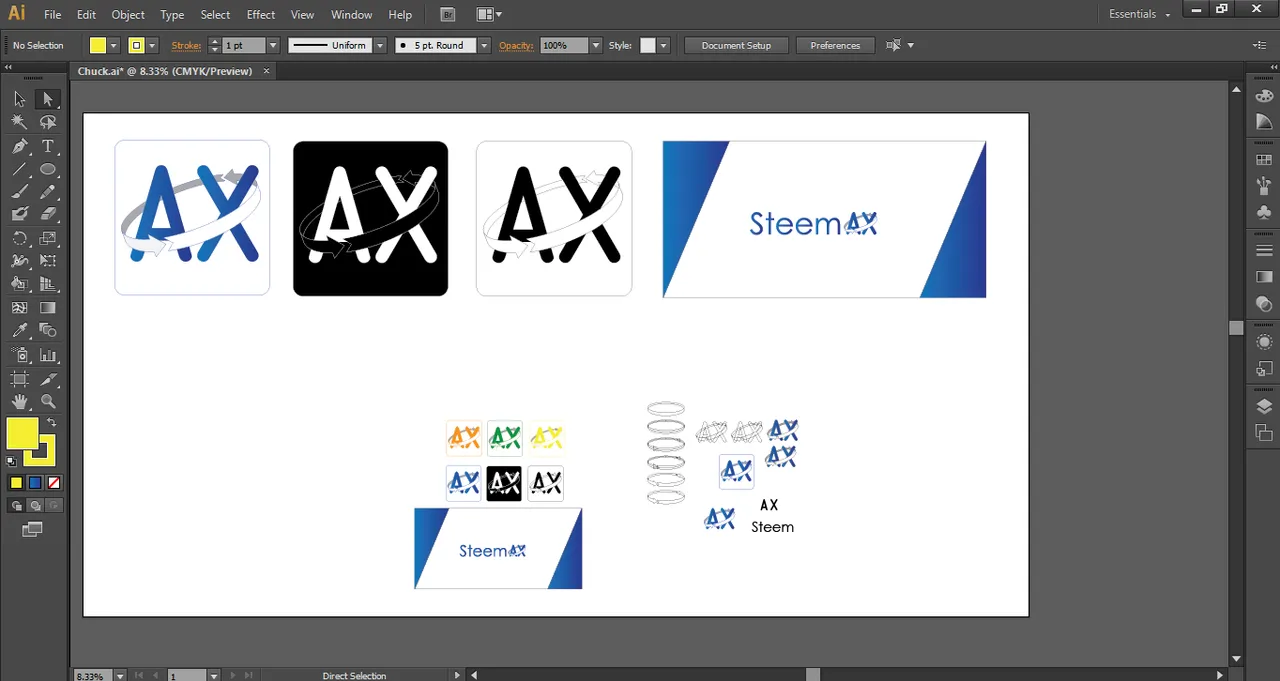Set paint mode to Color
The image size is (1280, 681).
click(x=16, y=483)
